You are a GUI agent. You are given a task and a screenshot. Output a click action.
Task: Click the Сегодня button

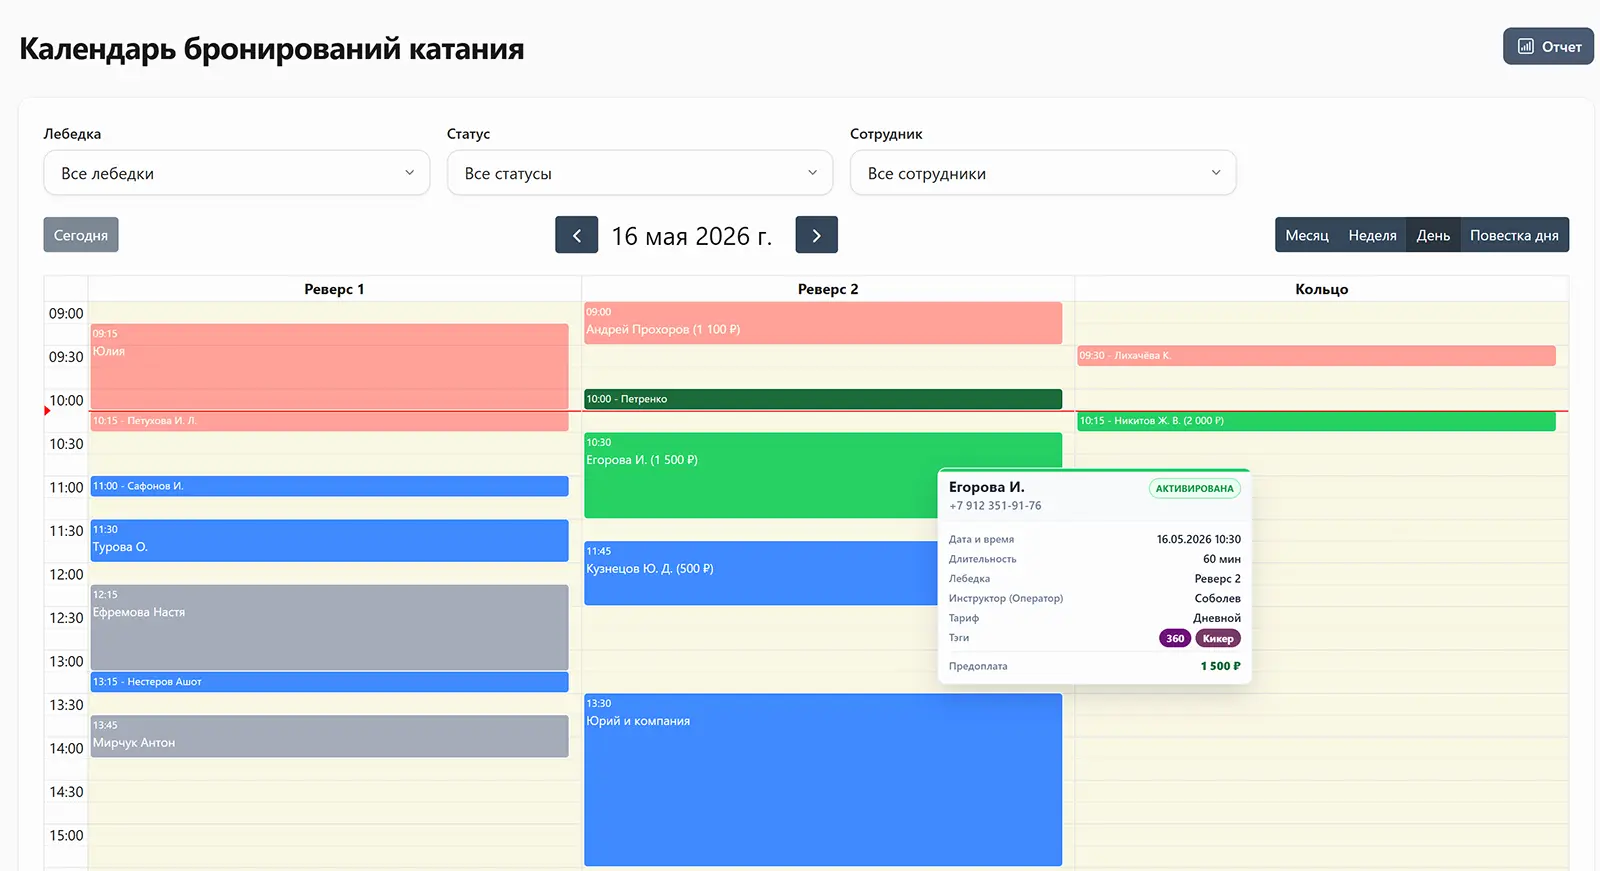81,235
